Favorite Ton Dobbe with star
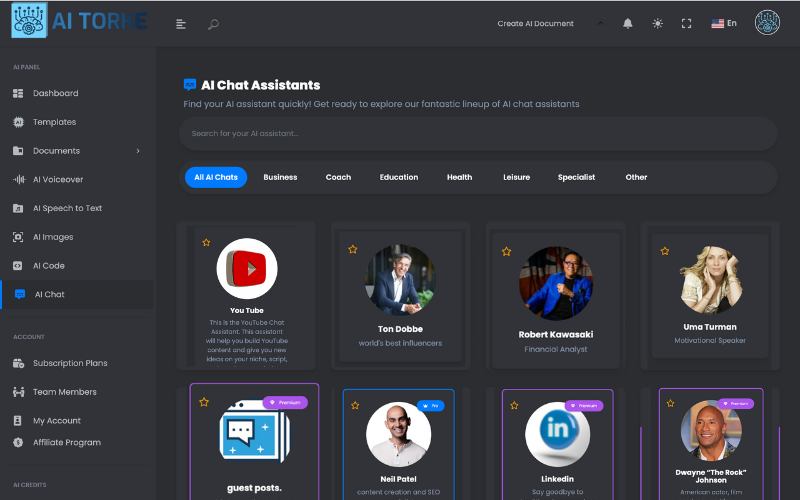800x500 pixels. [x=353, y=249]
